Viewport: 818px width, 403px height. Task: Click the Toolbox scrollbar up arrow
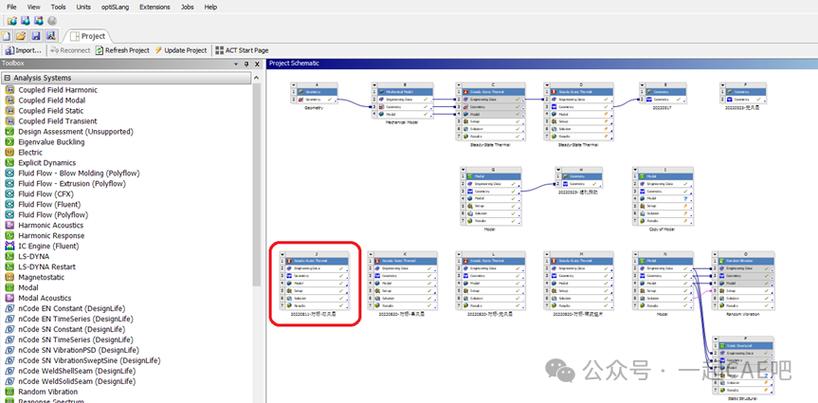pos(256,78)
